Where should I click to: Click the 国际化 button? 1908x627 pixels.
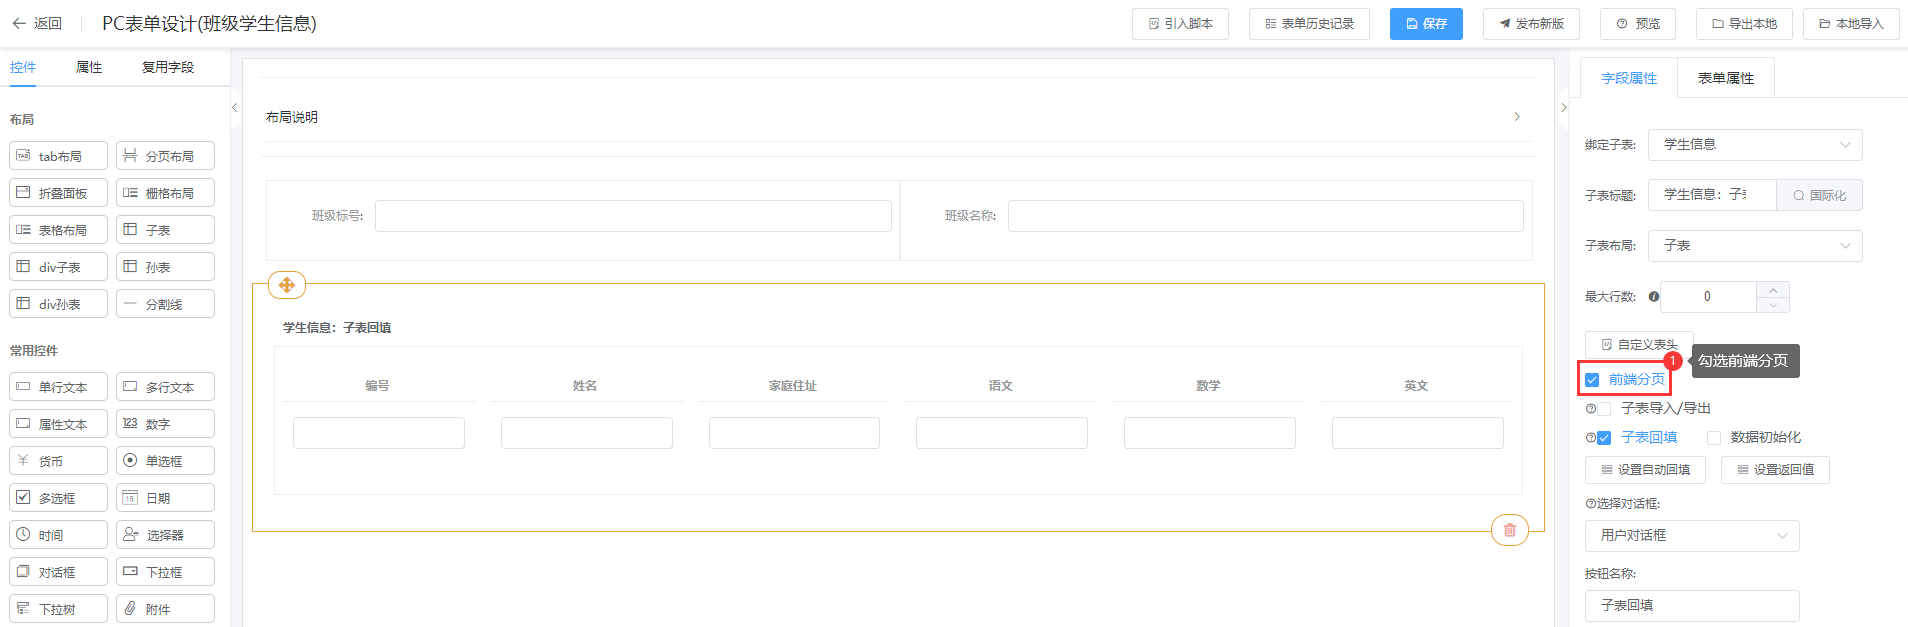[x=1819, y=195]
